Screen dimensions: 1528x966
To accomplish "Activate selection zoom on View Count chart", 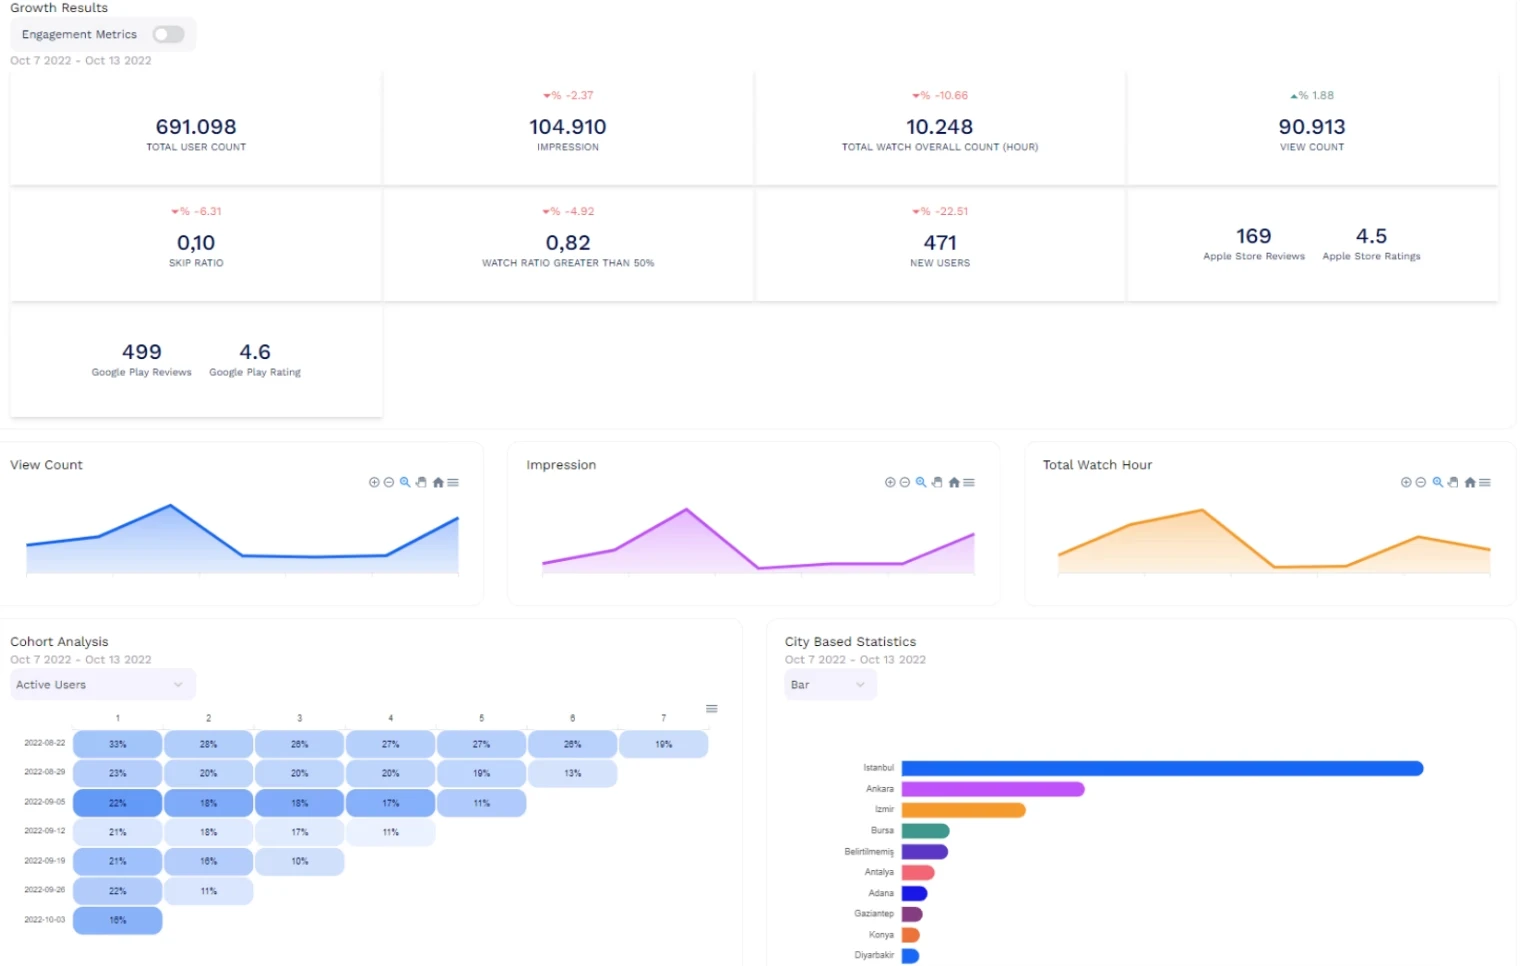I will click(x=405, y=482).
